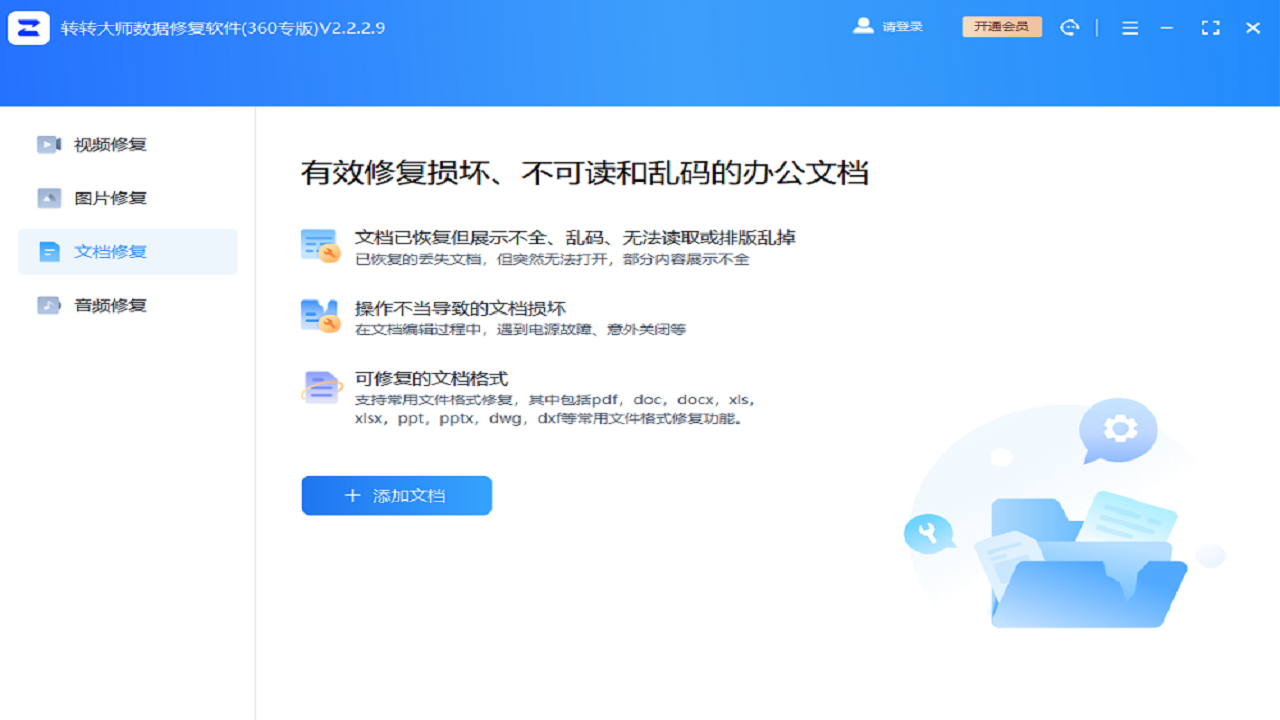Click the 文档修复 document icon in sidebar

click(x=47, y=251)
